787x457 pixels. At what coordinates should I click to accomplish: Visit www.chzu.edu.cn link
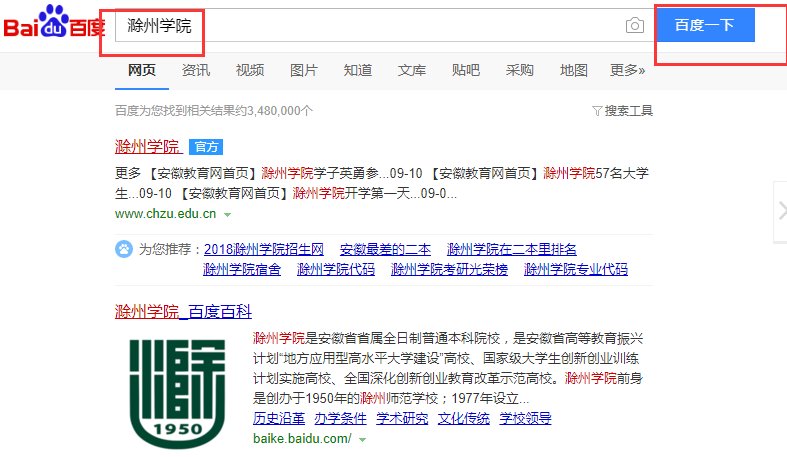tap(166, 214)
